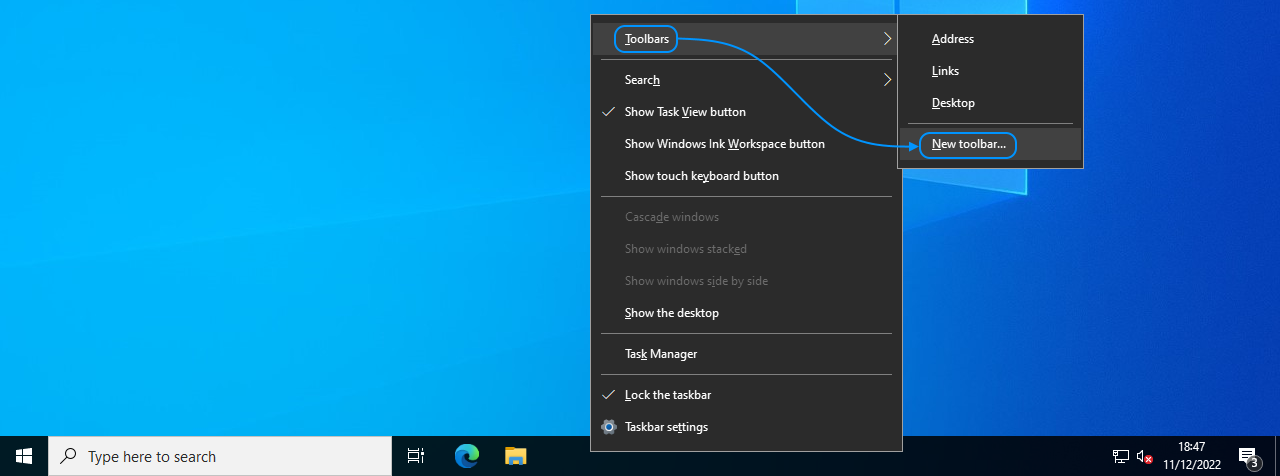
Task: Toggle Lock the taskbar option
Action: [x=746, y=395]
